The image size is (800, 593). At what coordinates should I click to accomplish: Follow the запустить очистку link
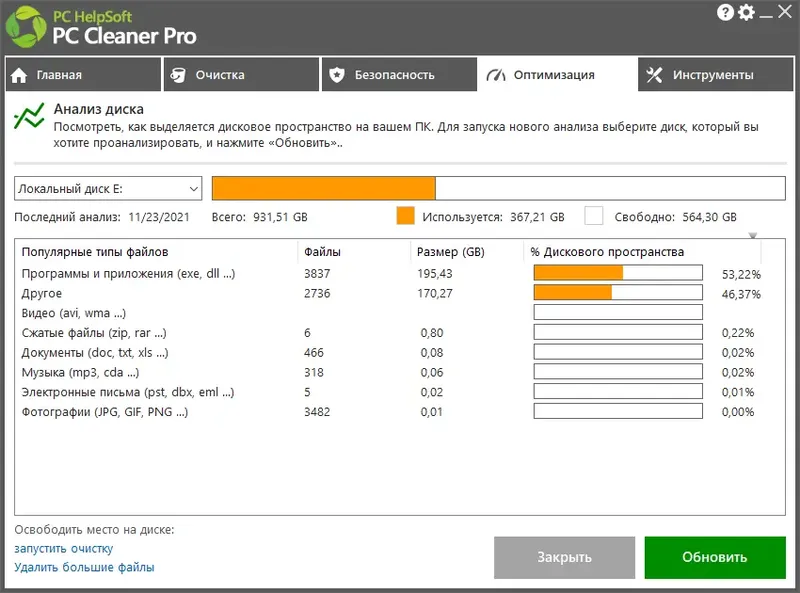click(x=64, y=549)
